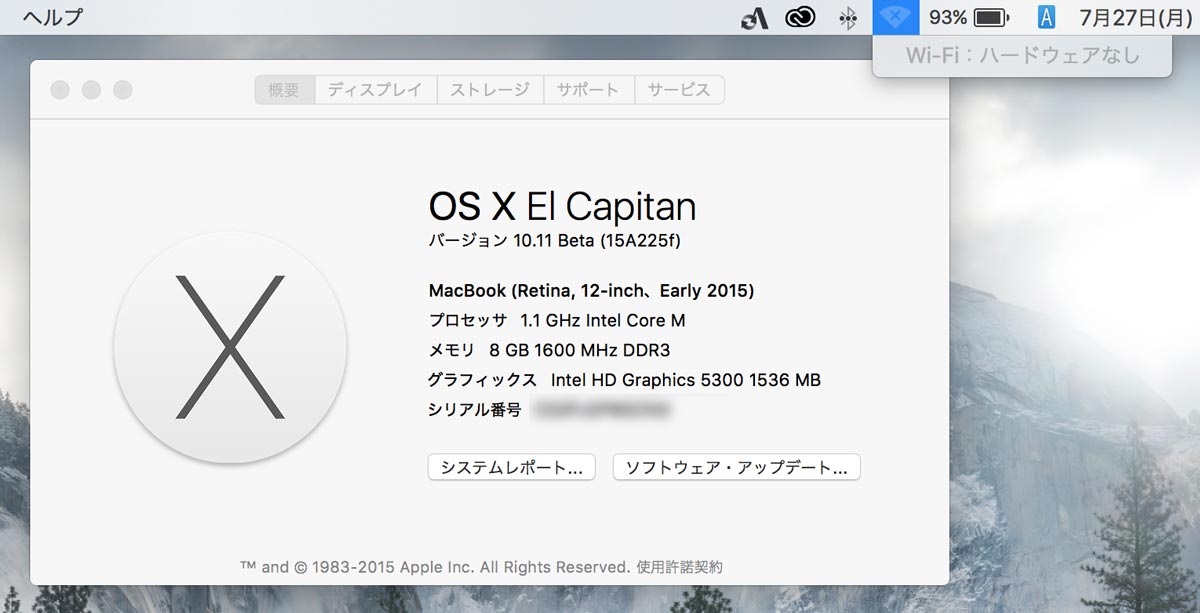Minimize the About This Mac window
Image resolution: width=1200 pixels, height=613 pixels.
tap(91, 90)
